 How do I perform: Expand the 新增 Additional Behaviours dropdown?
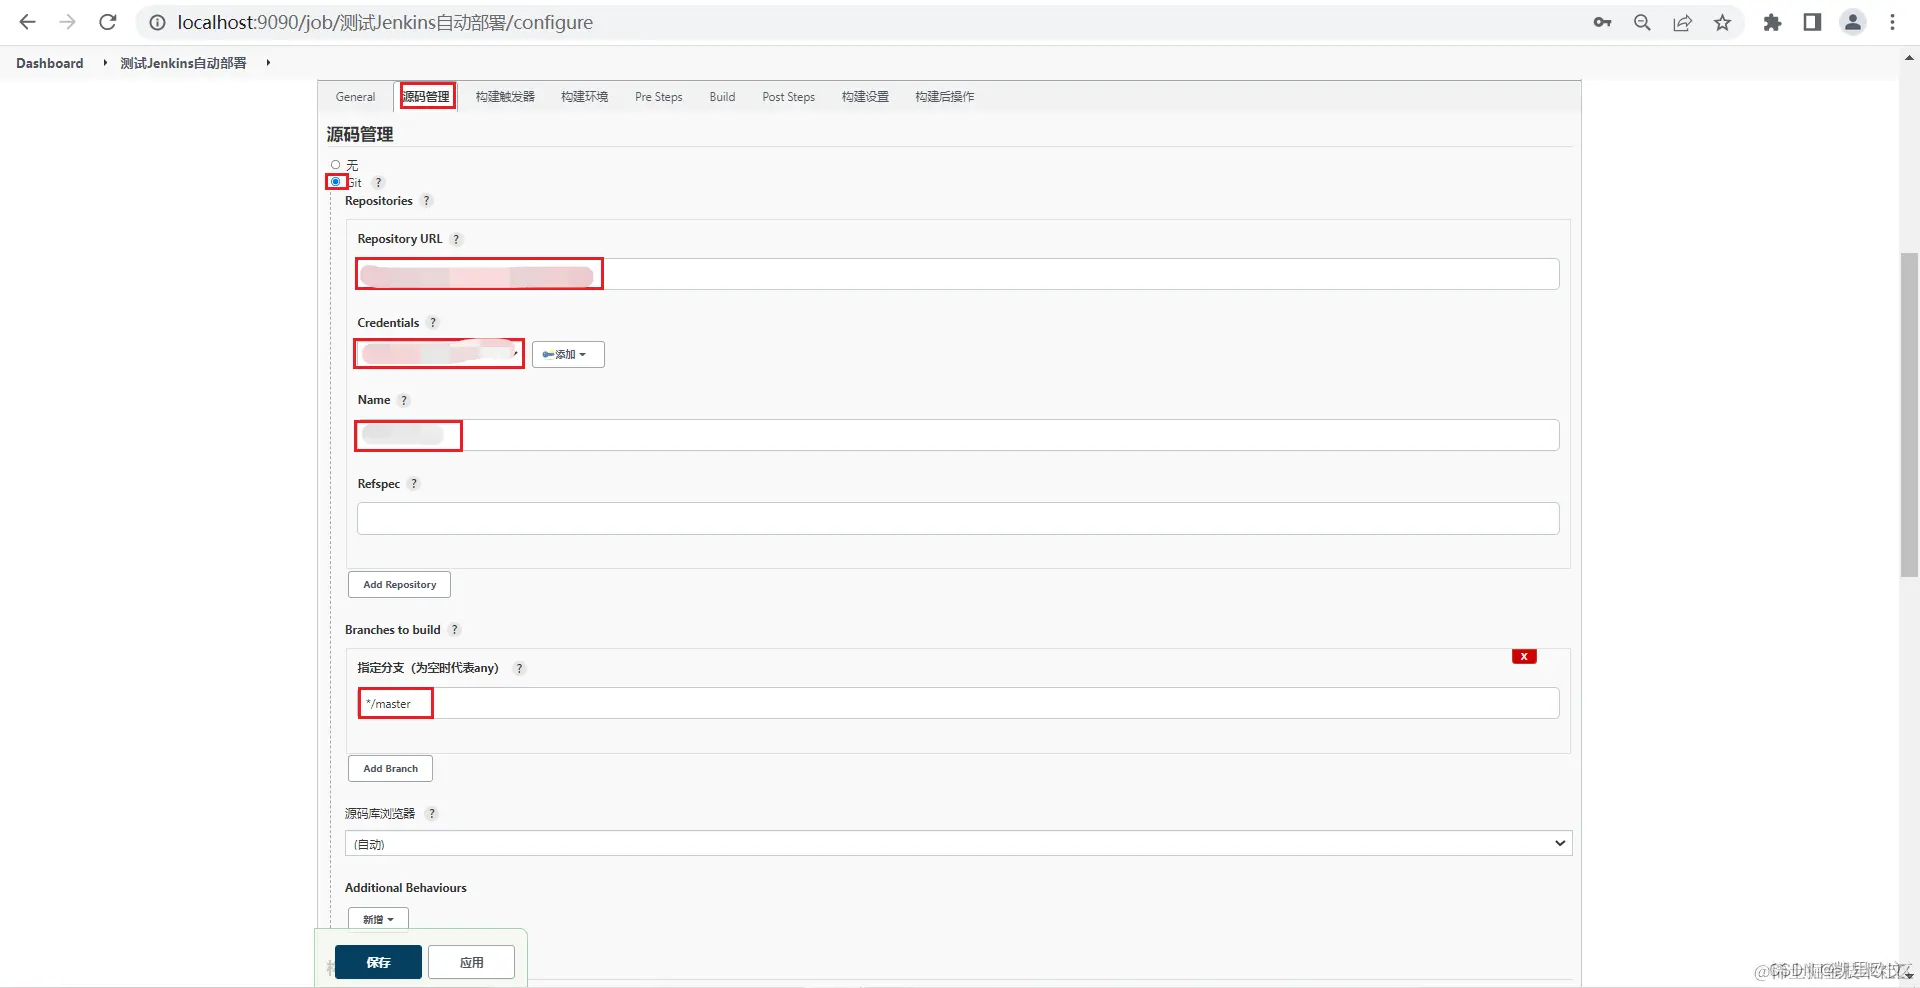click(x=377, y=918)
